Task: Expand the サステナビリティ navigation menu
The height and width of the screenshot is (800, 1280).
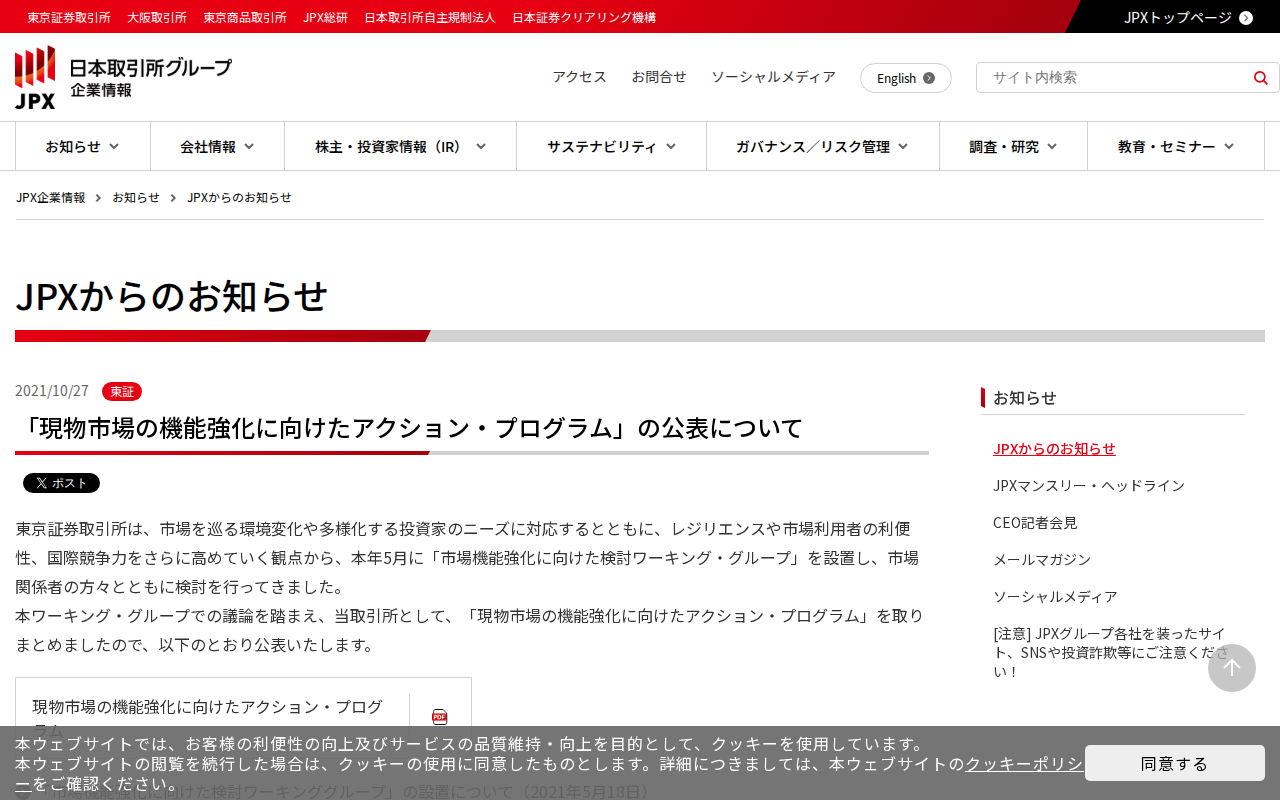Action: [x=611, y=146]
